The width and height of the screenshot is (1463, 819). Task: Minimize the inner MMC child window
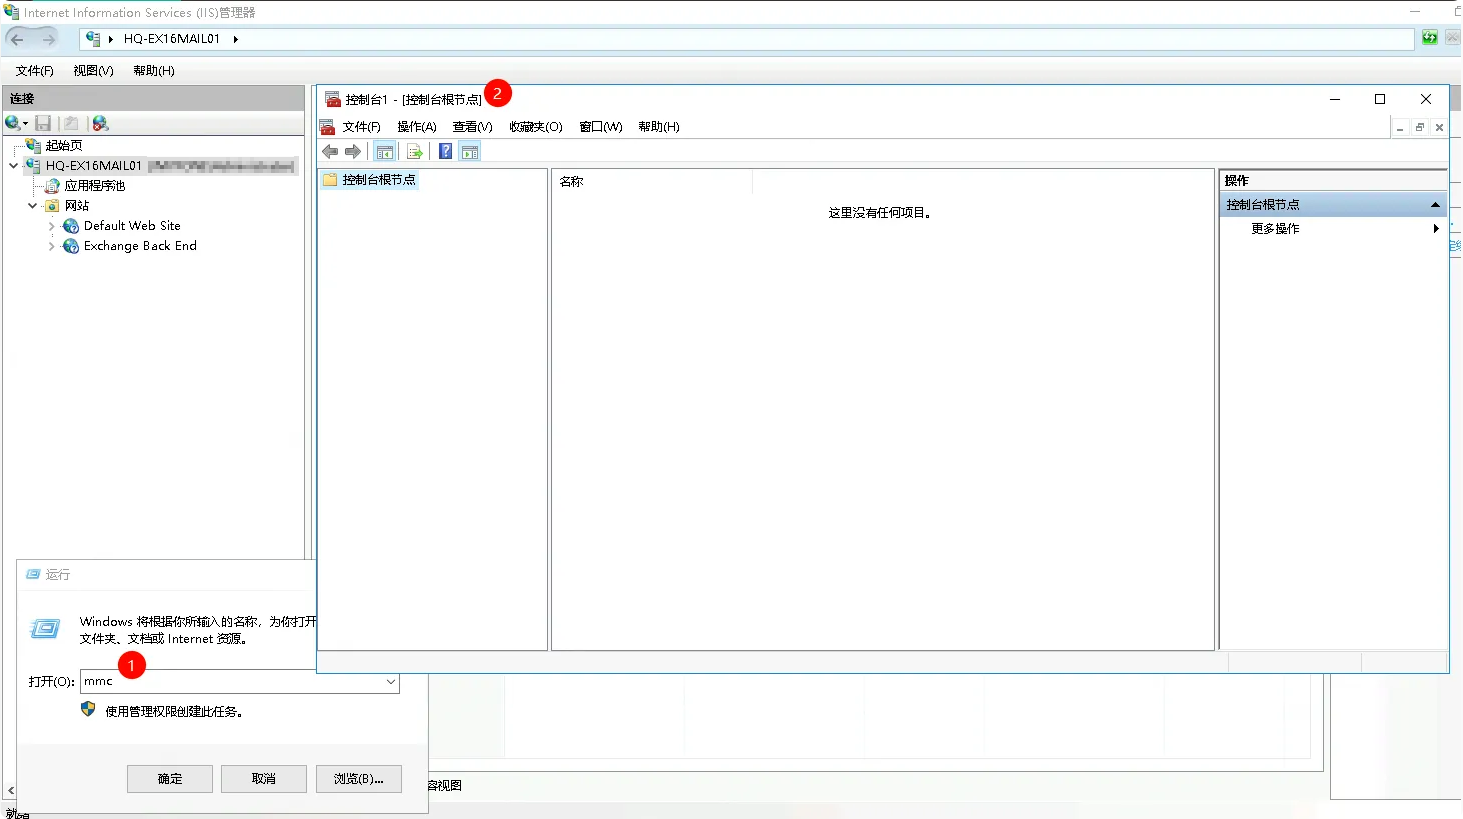pos(1400,128)
